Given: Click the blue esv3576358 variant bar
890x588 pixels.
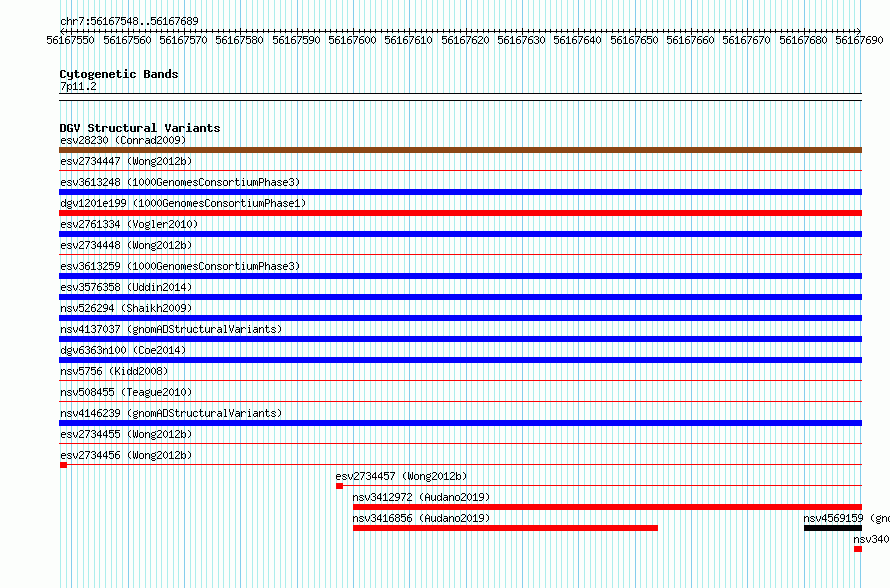Looking at the screenshot, I should 460,297.
